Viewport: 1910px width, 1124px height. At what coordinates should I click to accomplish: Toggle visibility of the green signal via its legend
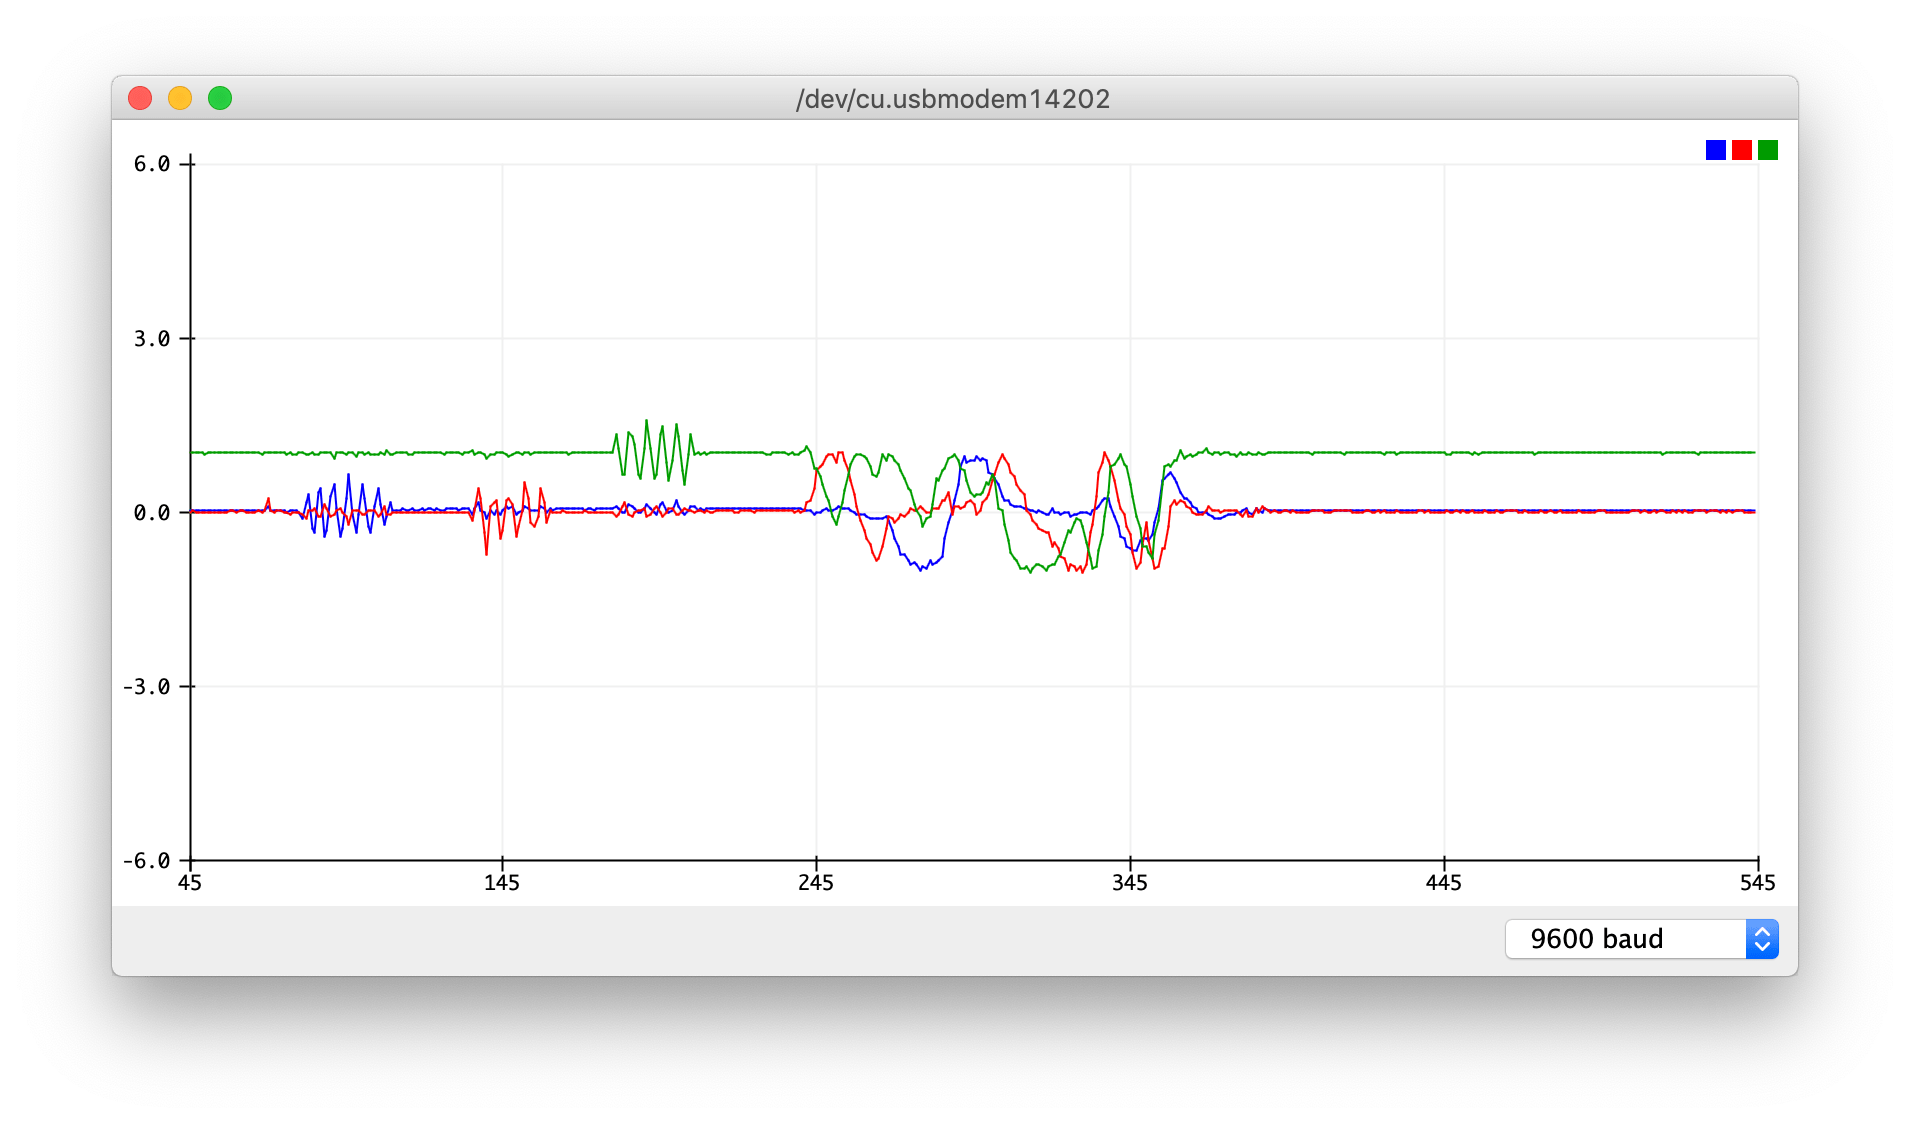(1767, 150)
